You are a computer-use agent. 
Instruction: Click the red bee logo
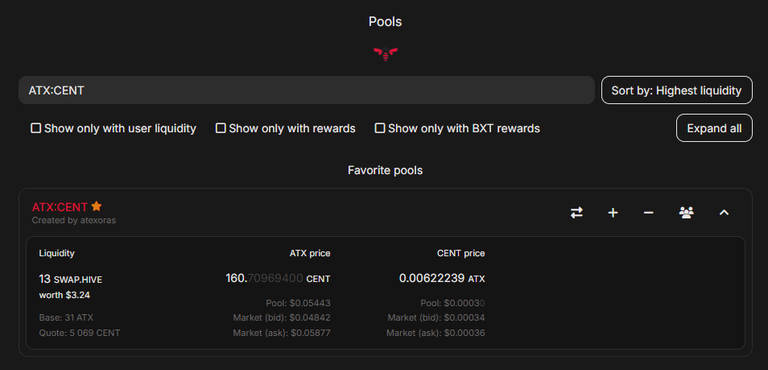(385, 52)
